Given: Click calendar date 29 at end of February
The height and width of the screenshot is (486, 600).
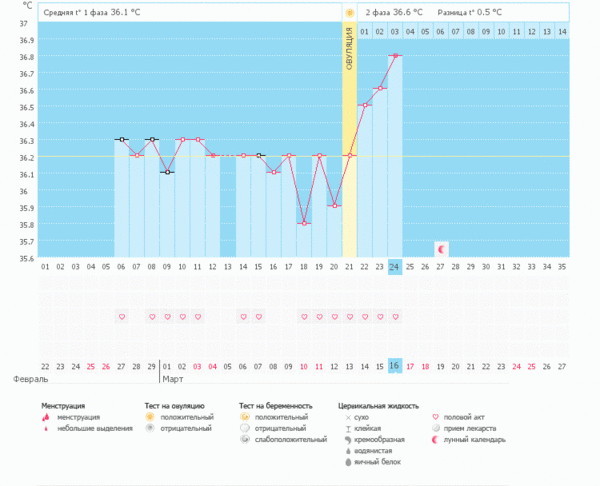Looking at the screenshot, I should 152,367.
